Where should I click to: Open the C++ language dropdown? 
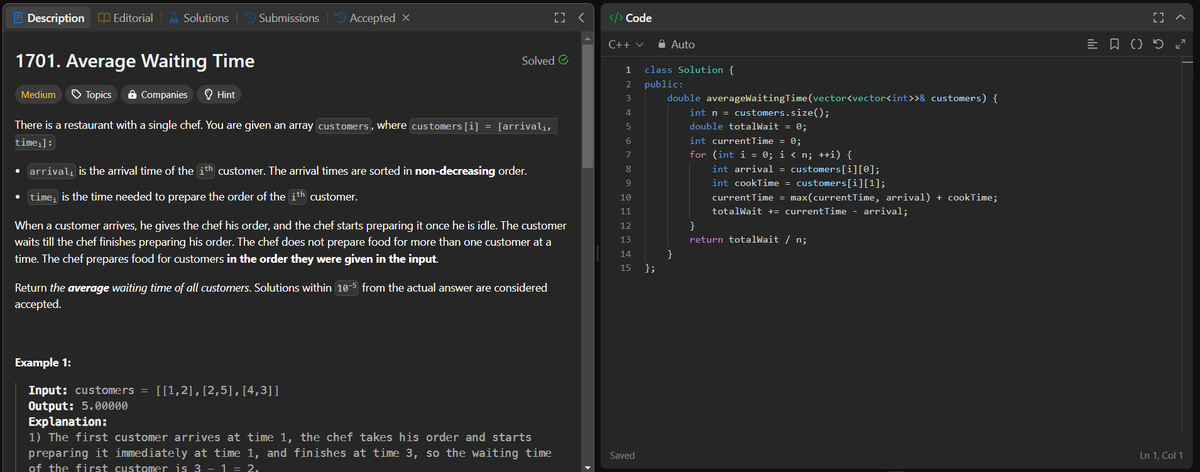pos(624,45)
